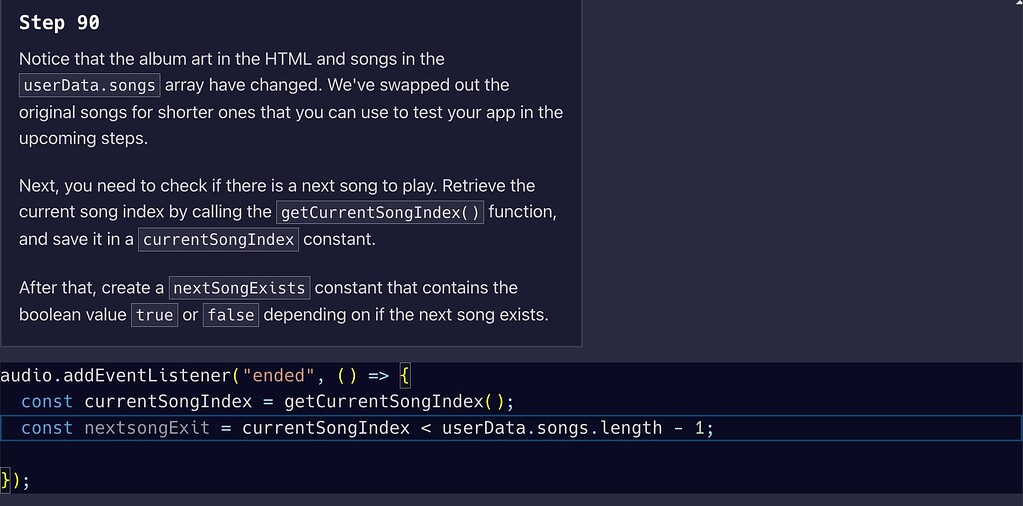Click the const keyword before currentSongIndex

tap(47, 402)
